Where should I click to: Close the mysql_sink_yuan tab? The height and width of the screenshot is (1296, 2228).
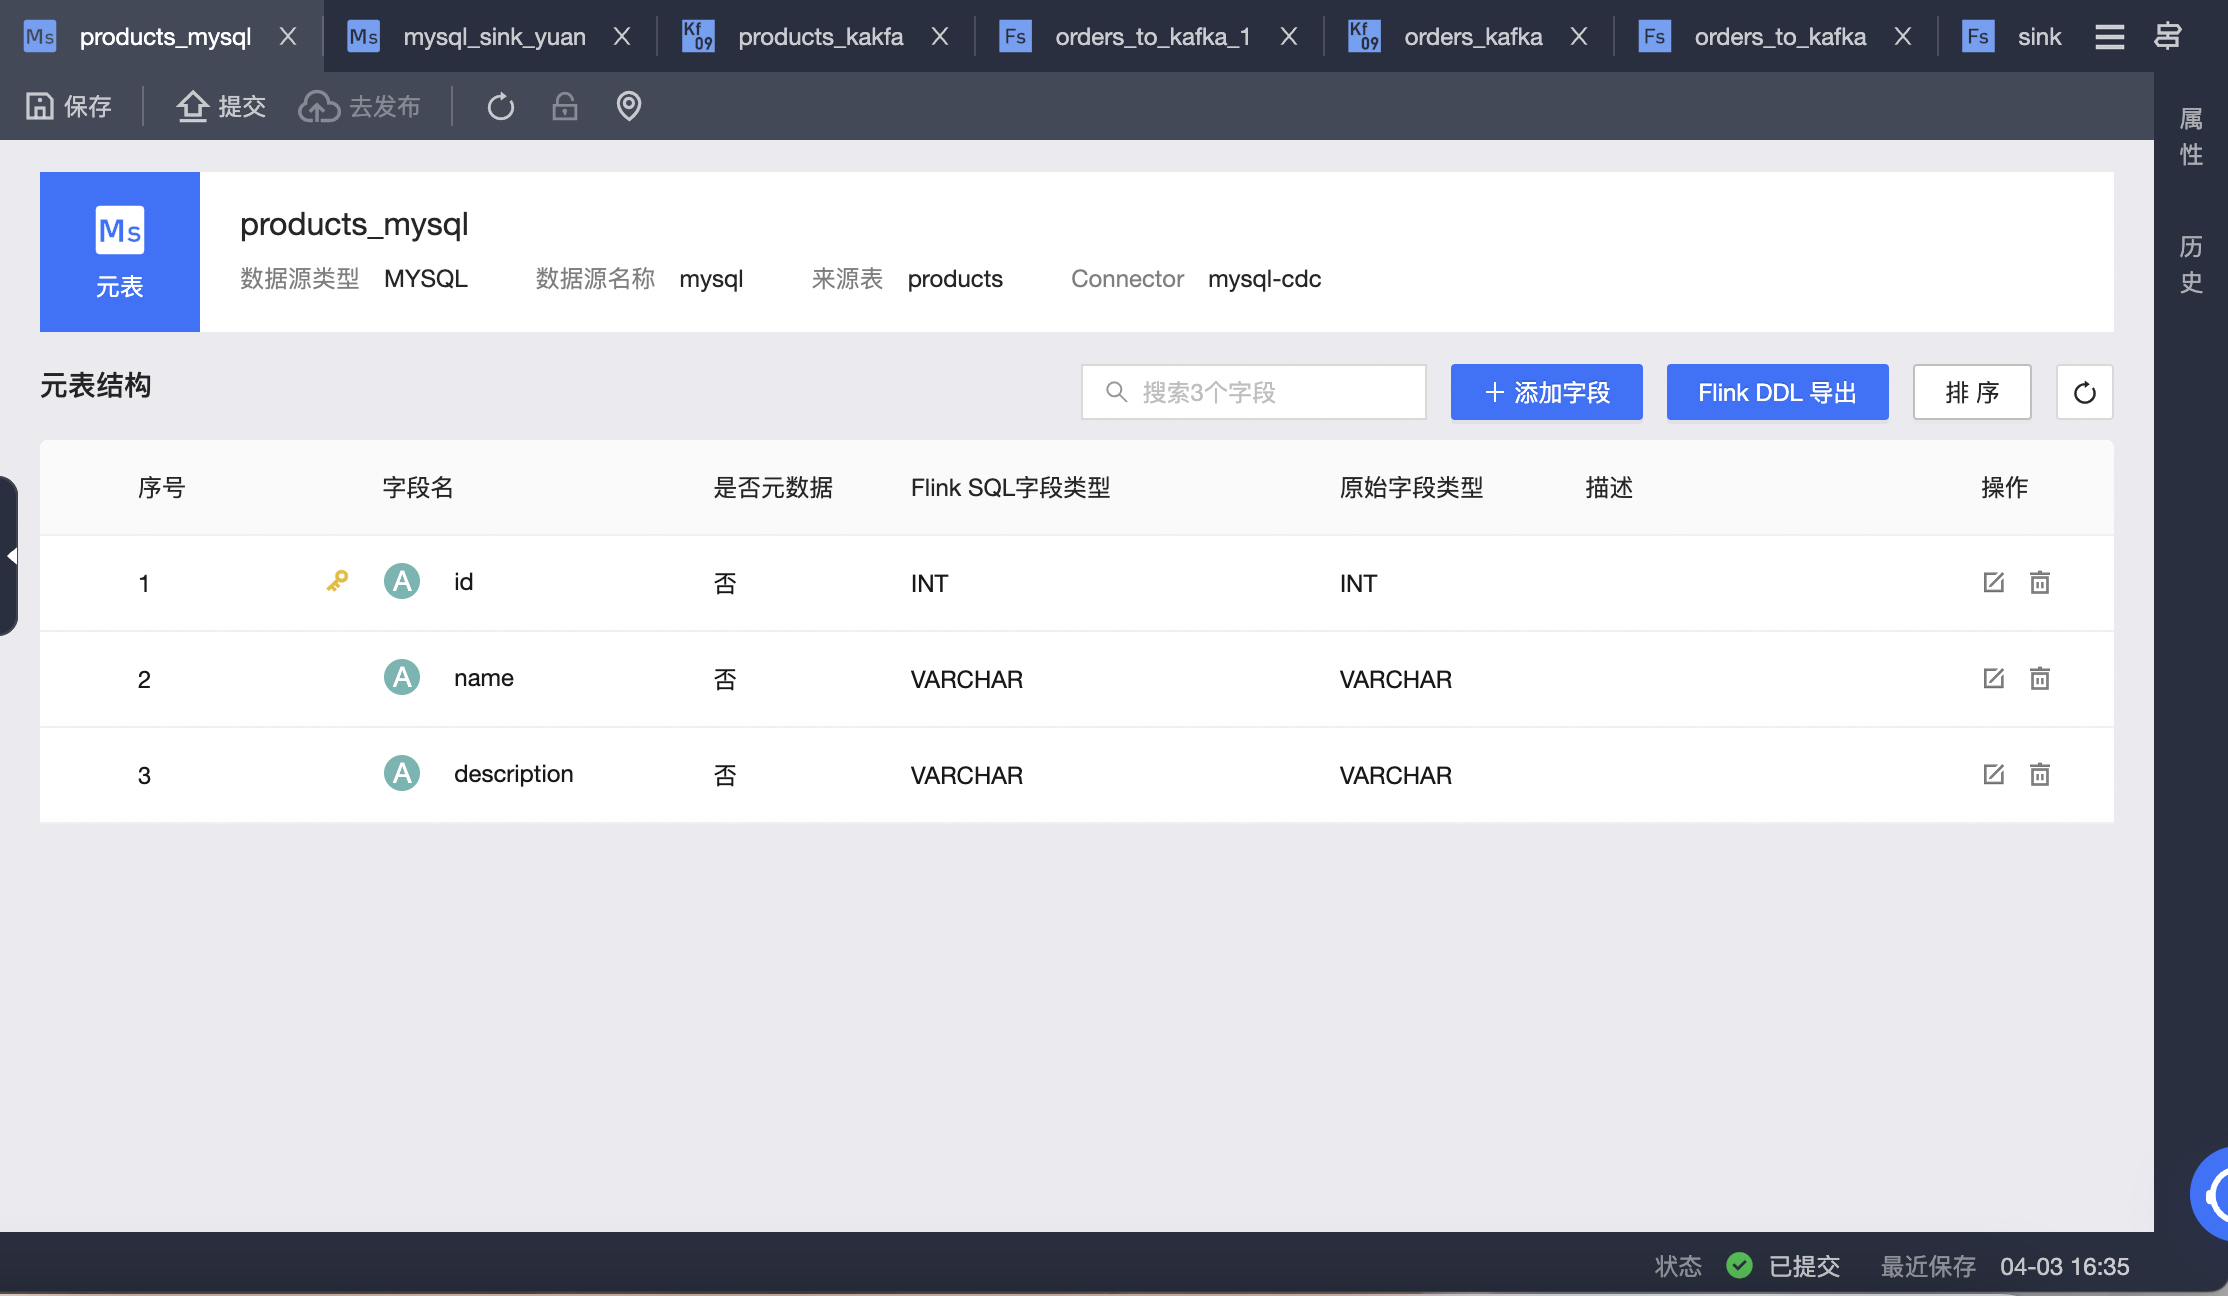pyautogui.click(x=622, y=37)
